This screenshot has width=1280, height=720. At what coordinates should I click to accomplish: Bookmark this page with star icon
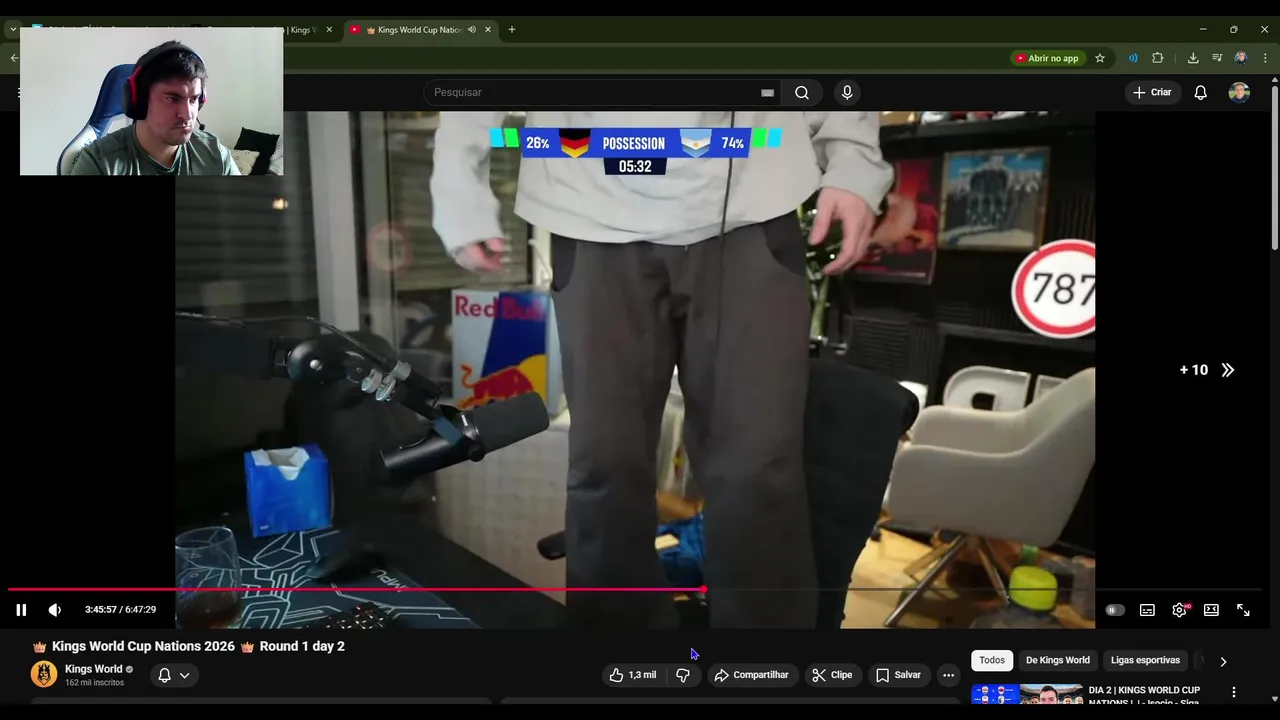coord(1100,58)
